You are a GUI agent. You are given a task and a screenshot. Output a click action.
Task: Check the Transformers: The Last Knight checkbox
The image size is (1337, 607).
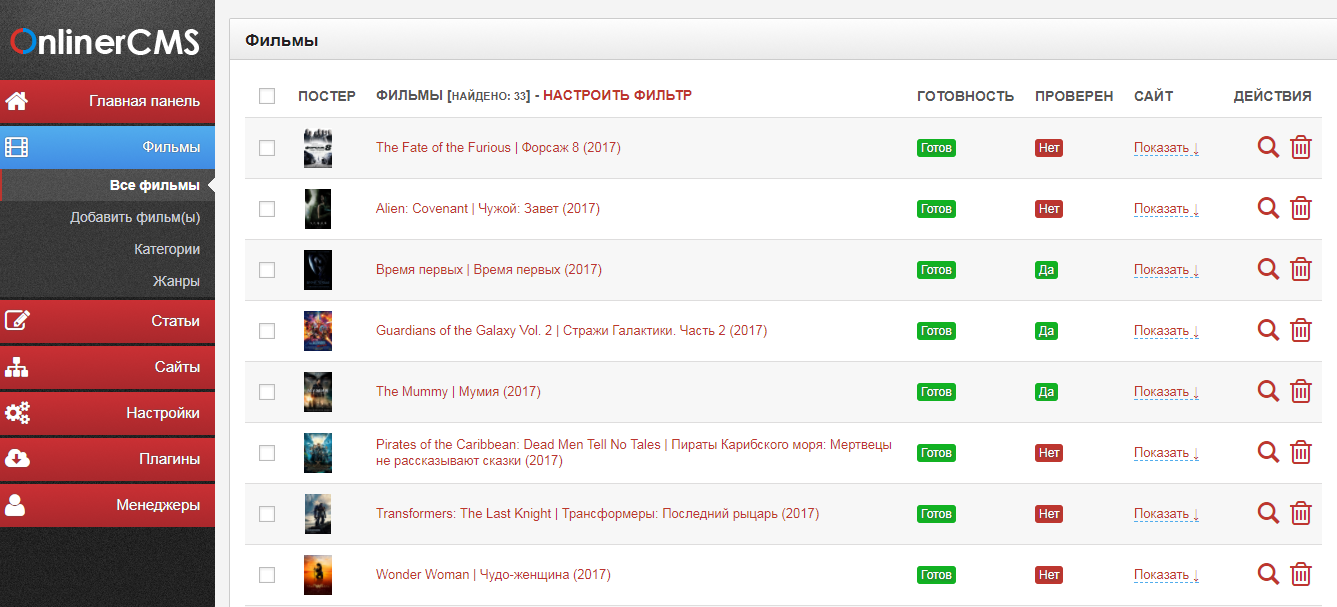[x=267, y=514]
